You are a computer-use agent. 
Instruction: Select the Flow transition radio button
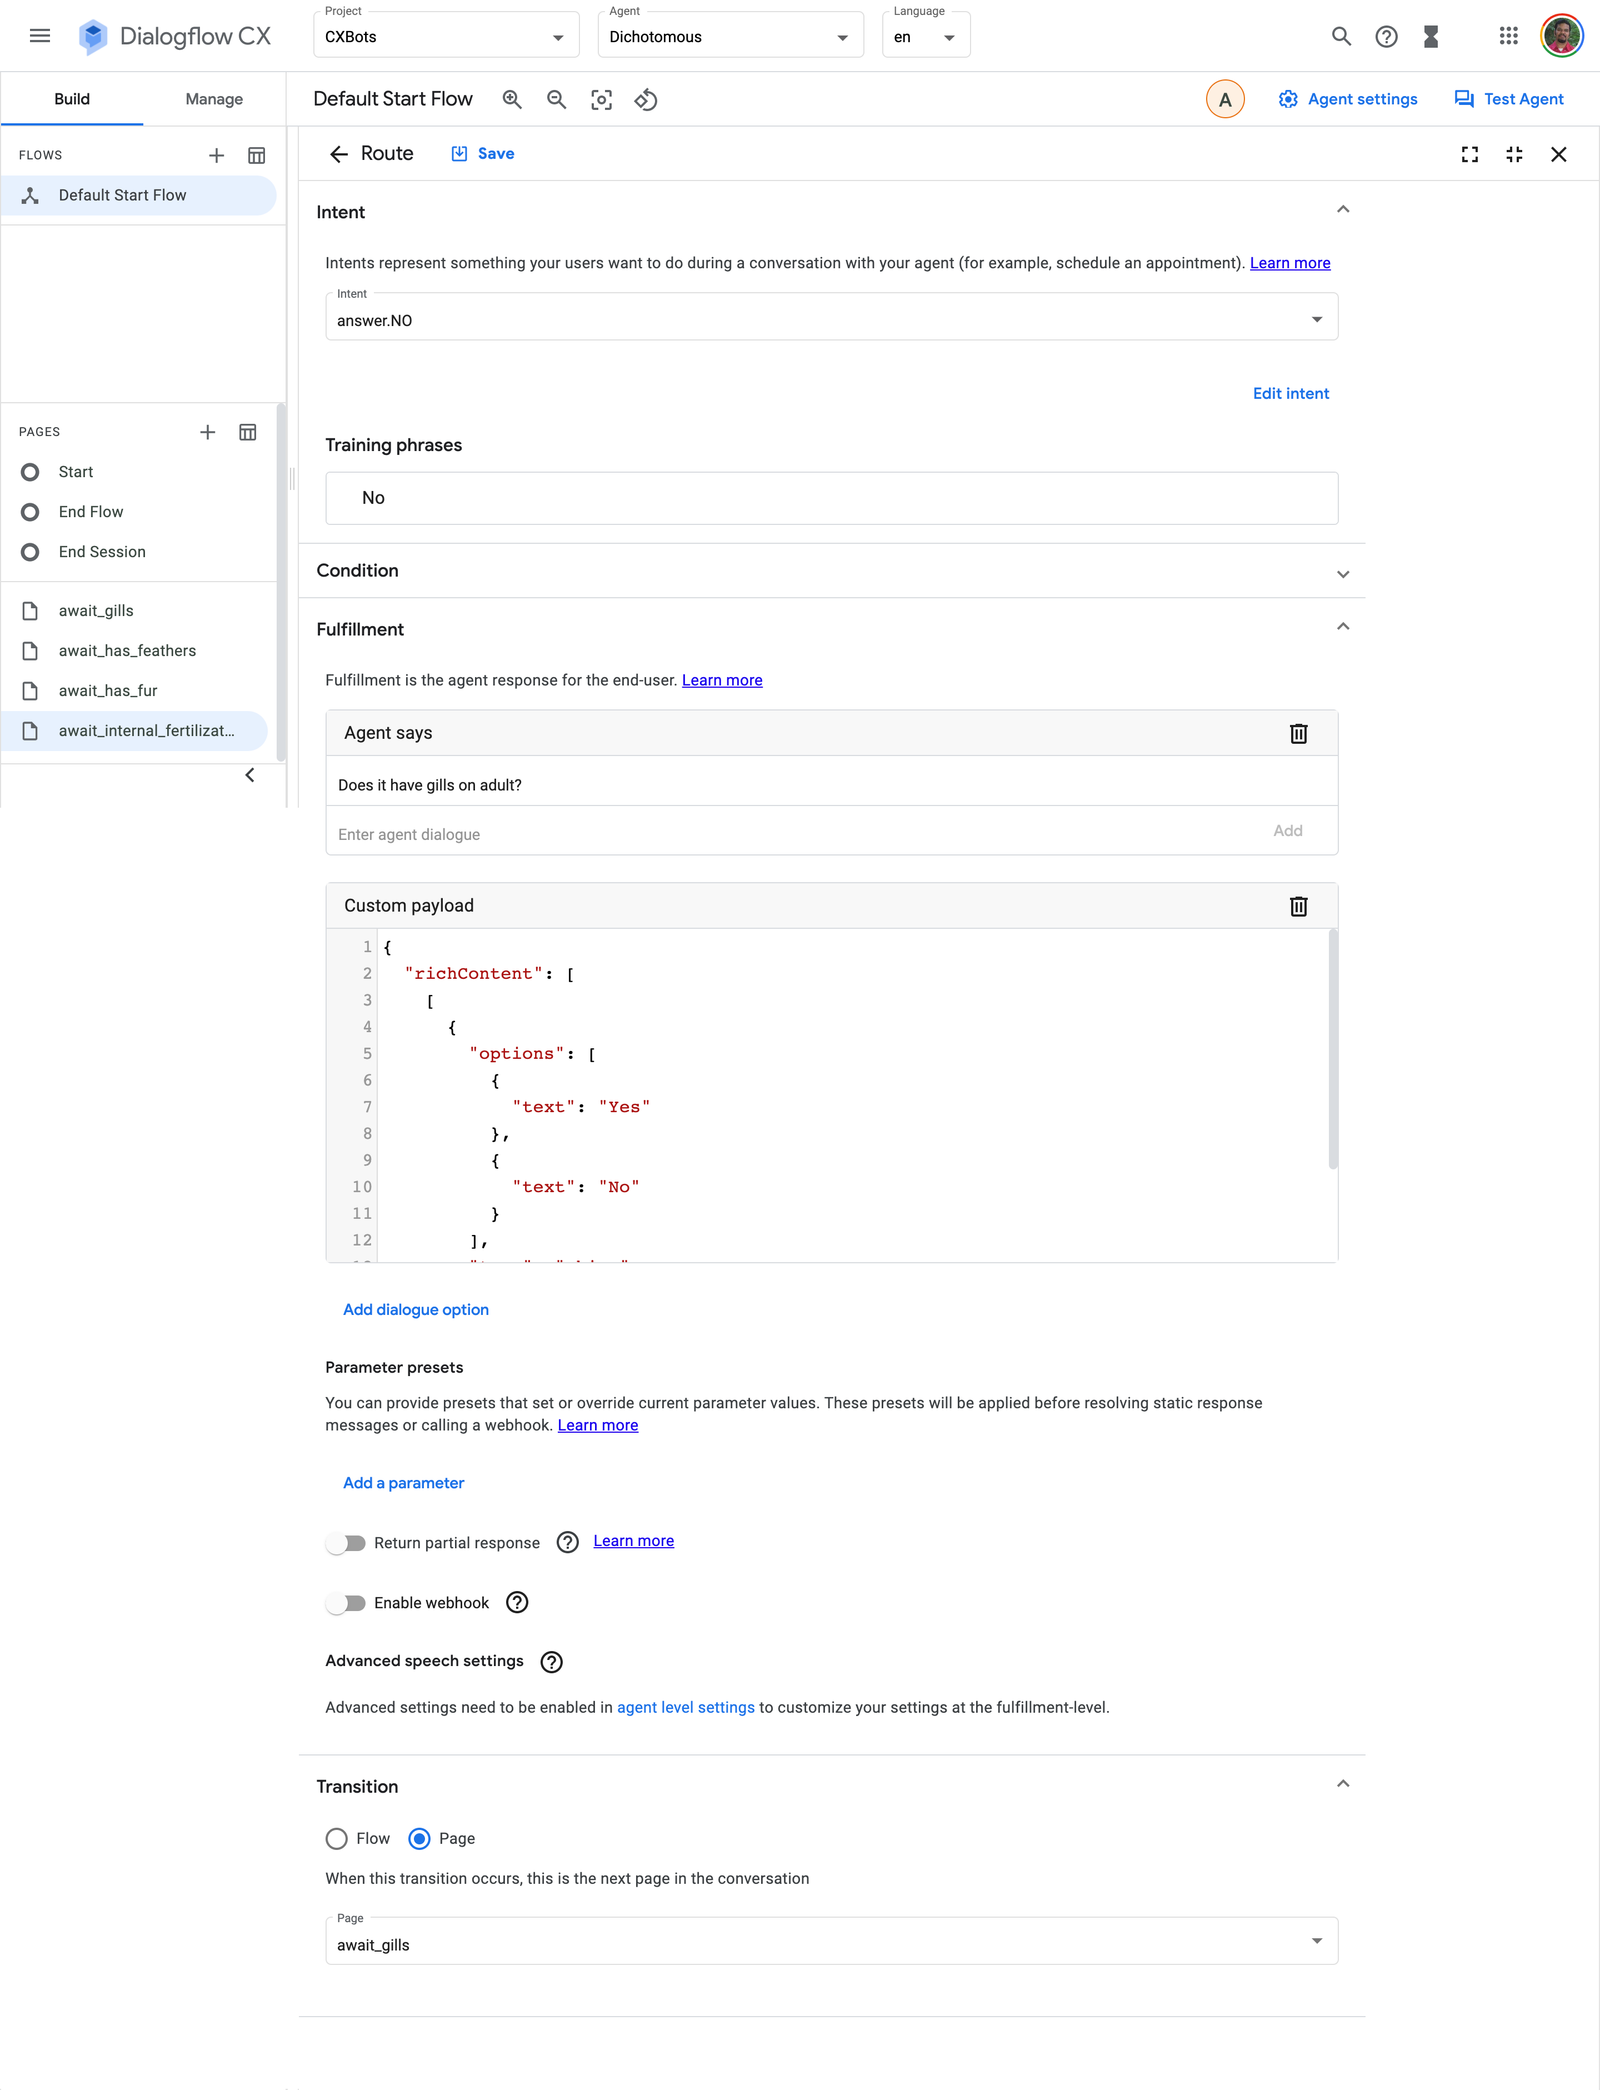tap(337, 1839)
